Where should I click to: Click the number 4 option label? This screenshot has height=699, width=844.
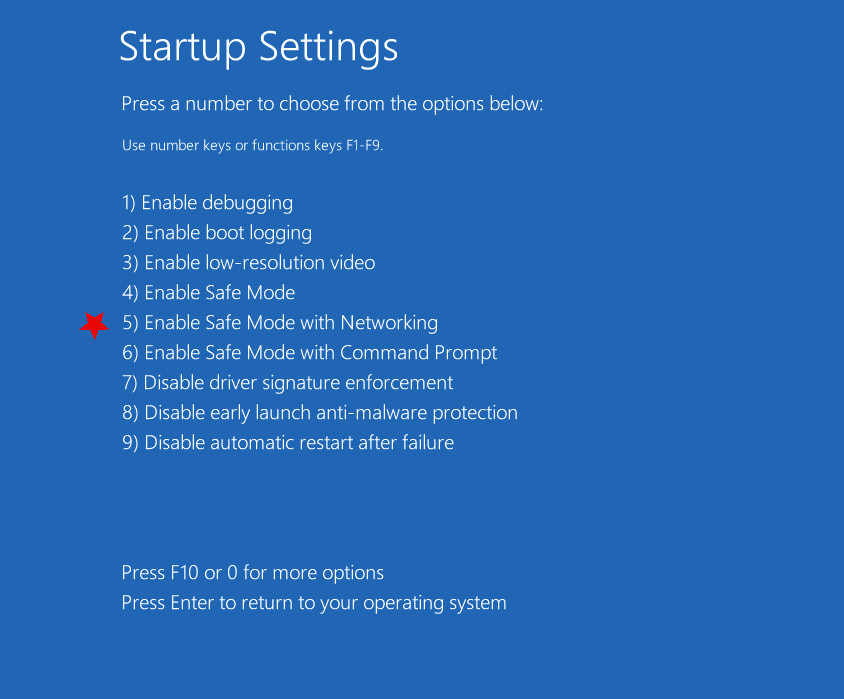(x=128, y=292)
